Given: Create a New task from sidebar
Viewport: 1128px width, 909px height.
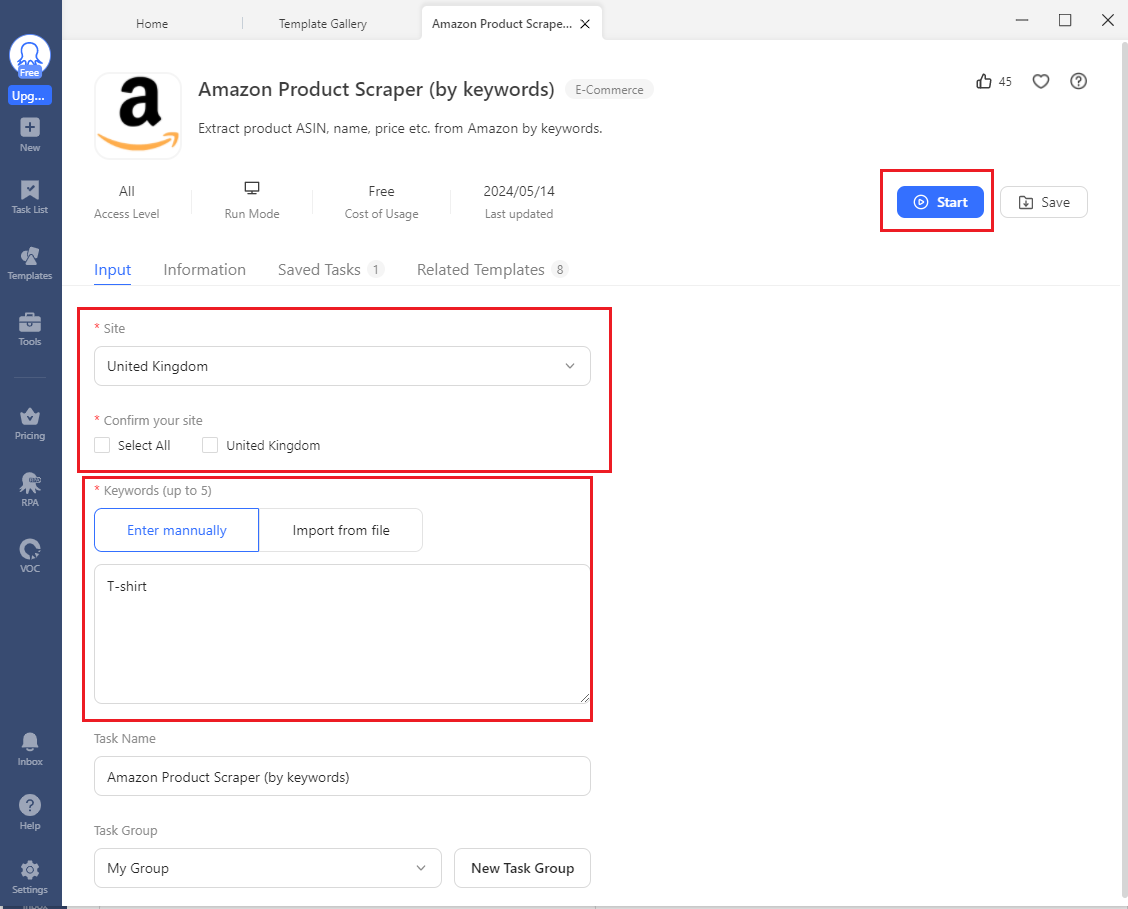Looking at the screenshot, I should pos(29,134).
